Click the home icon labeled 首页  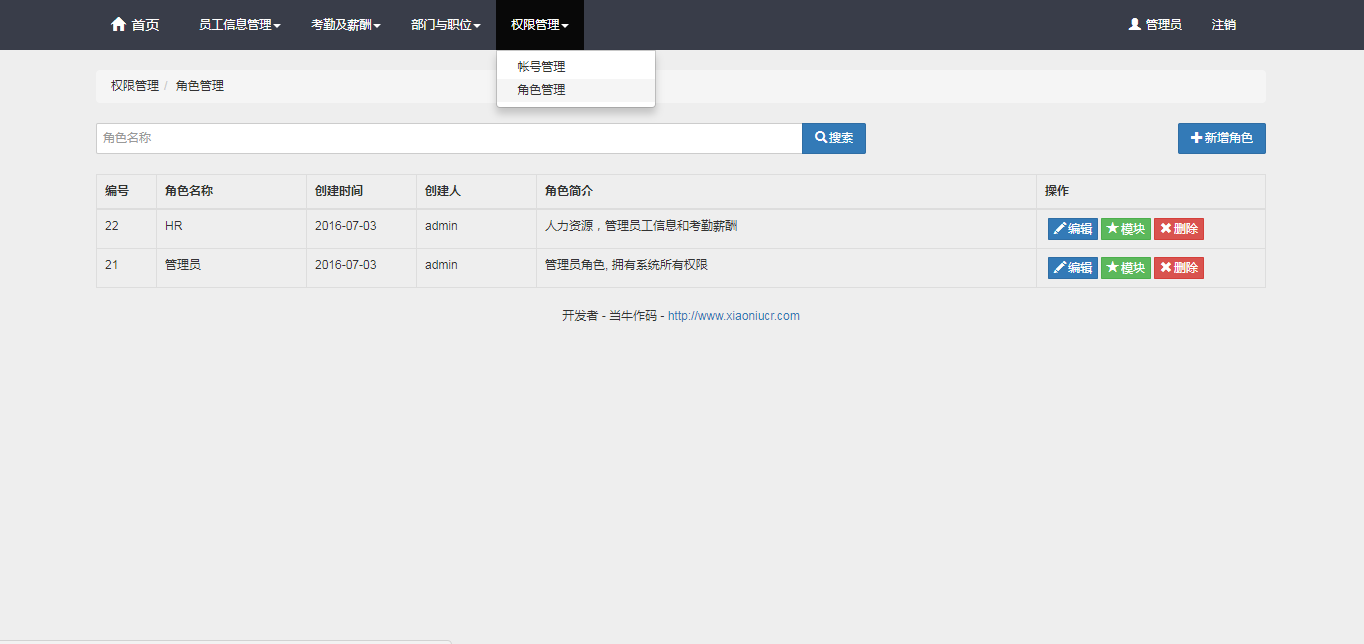pos(134,25)
